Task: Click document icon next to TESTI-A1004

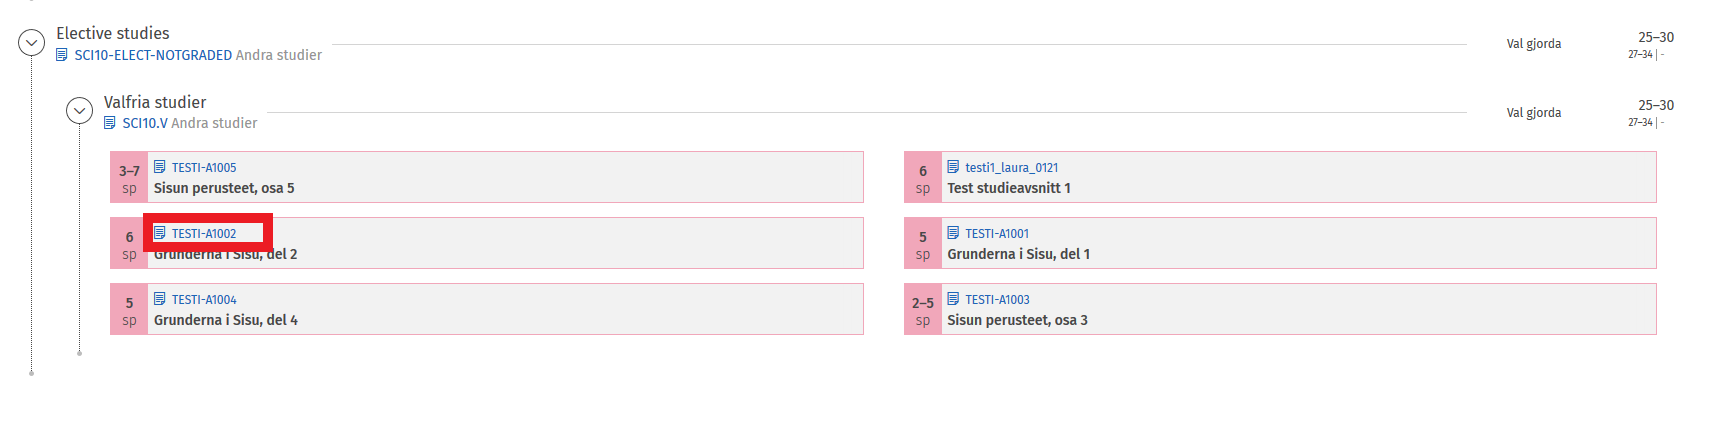Action: 160,299
